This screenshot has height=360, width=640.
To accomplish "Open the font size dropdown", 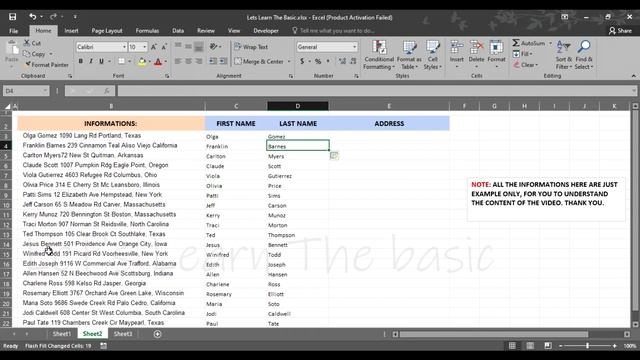I will pyautogui.click(x=144, y=47).
